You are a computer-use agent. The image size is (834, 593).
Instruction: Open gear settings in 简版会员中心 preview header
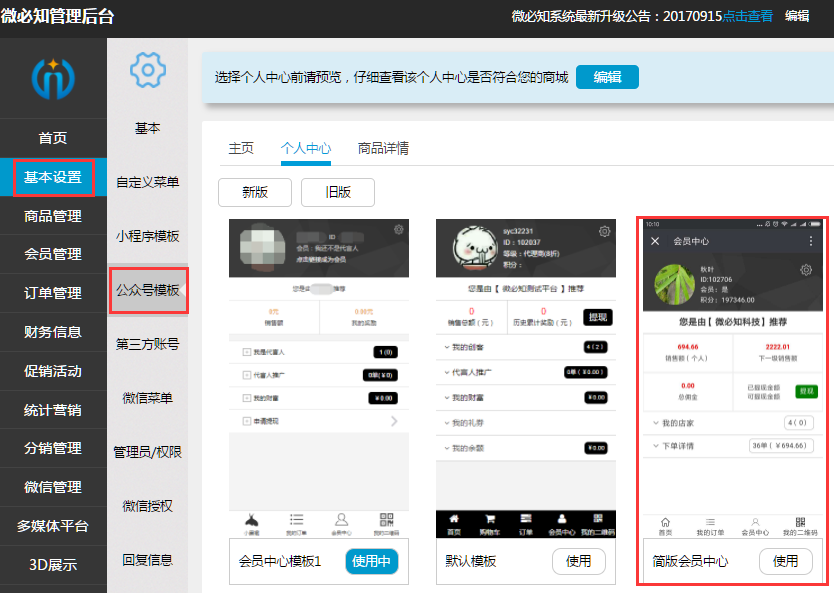tap(806, 269)
